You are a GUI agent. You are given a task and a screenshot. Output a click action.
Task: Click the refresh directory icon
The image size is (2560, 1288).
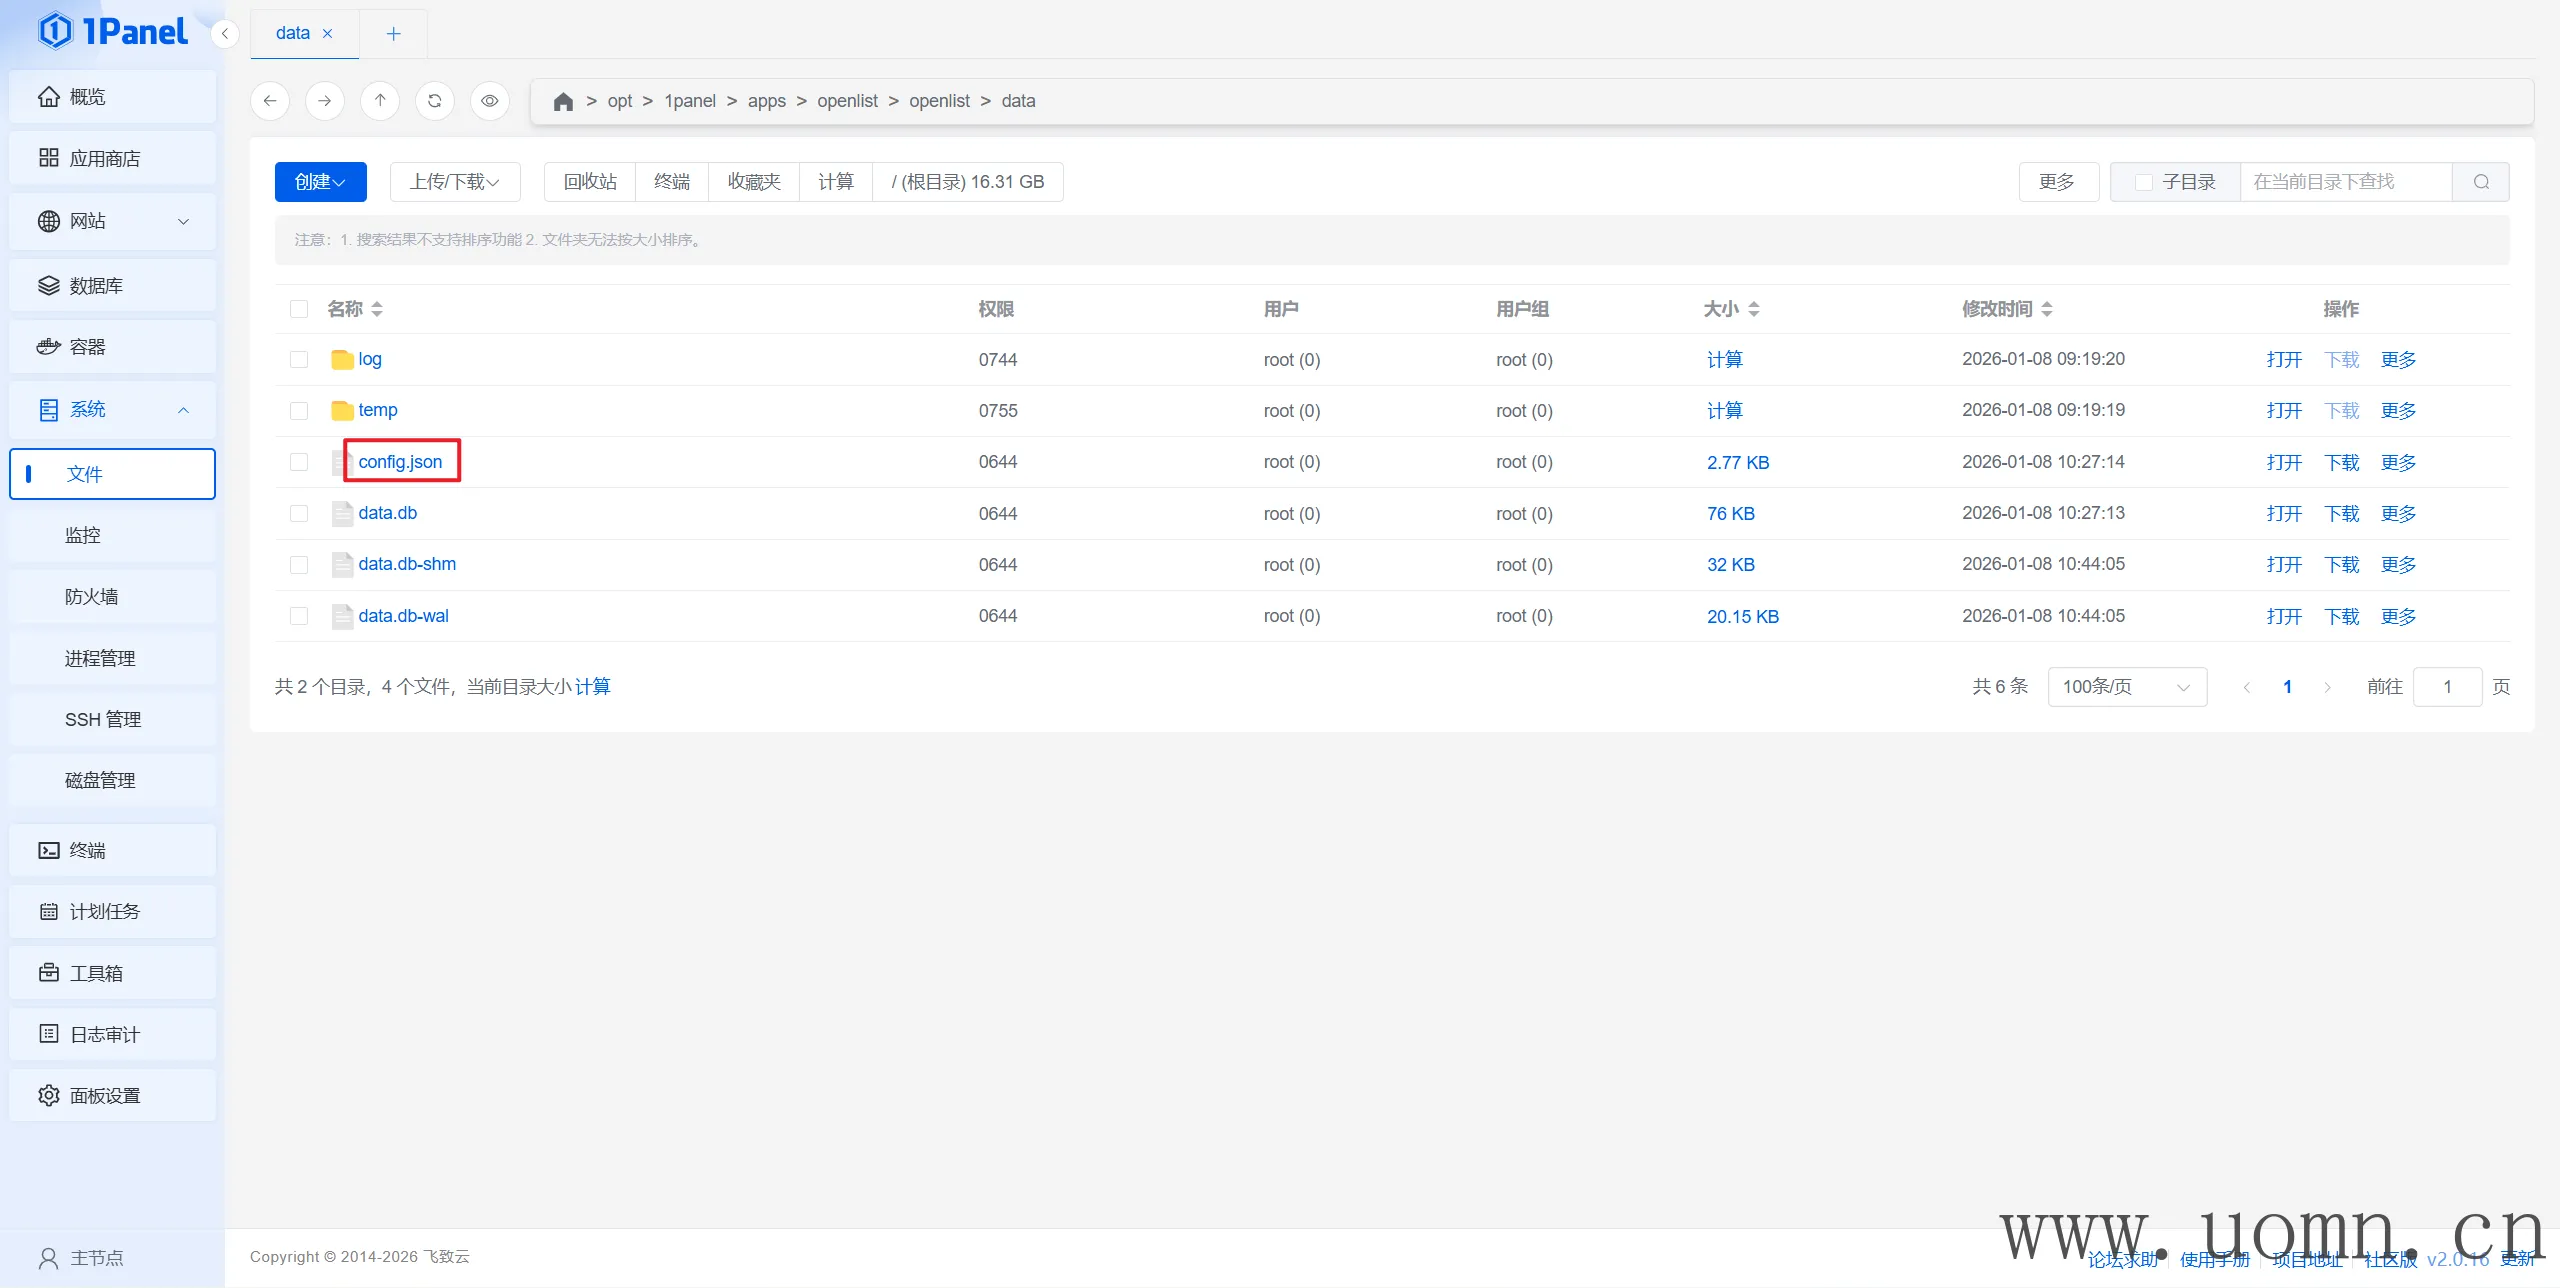(434, 101)
